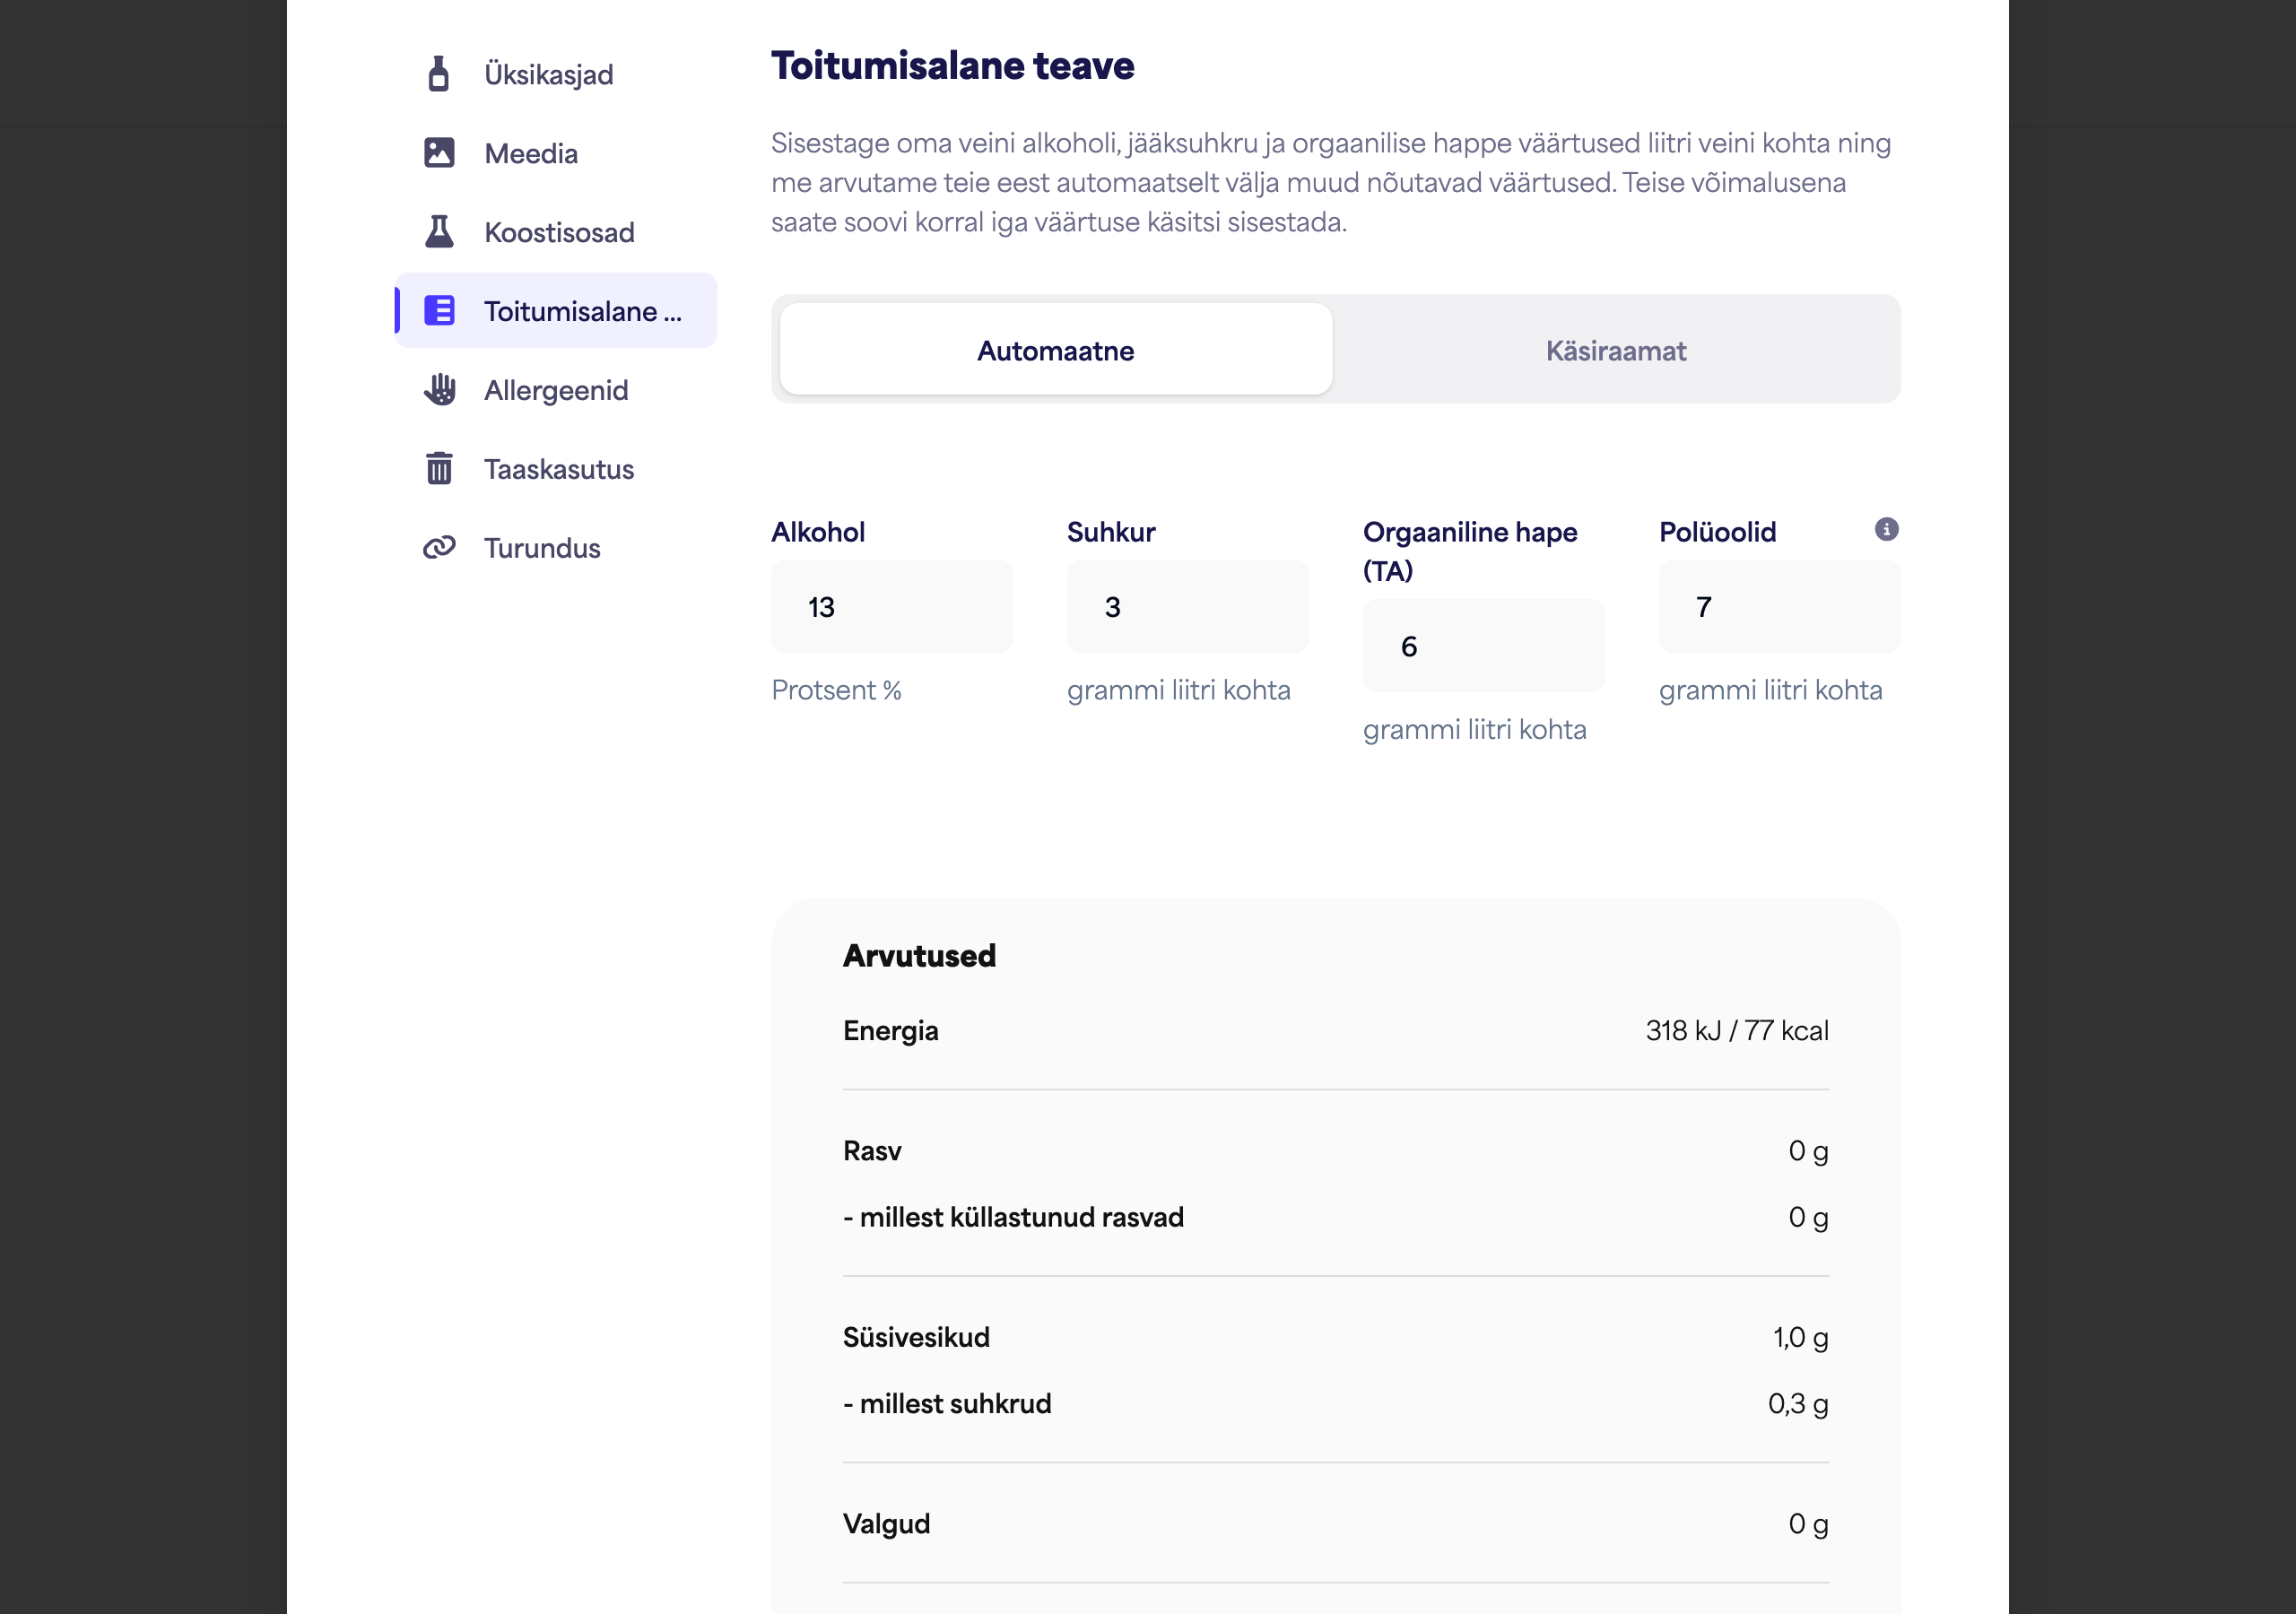
Task: Click the image icon beside Meedia
Action: 439,153
